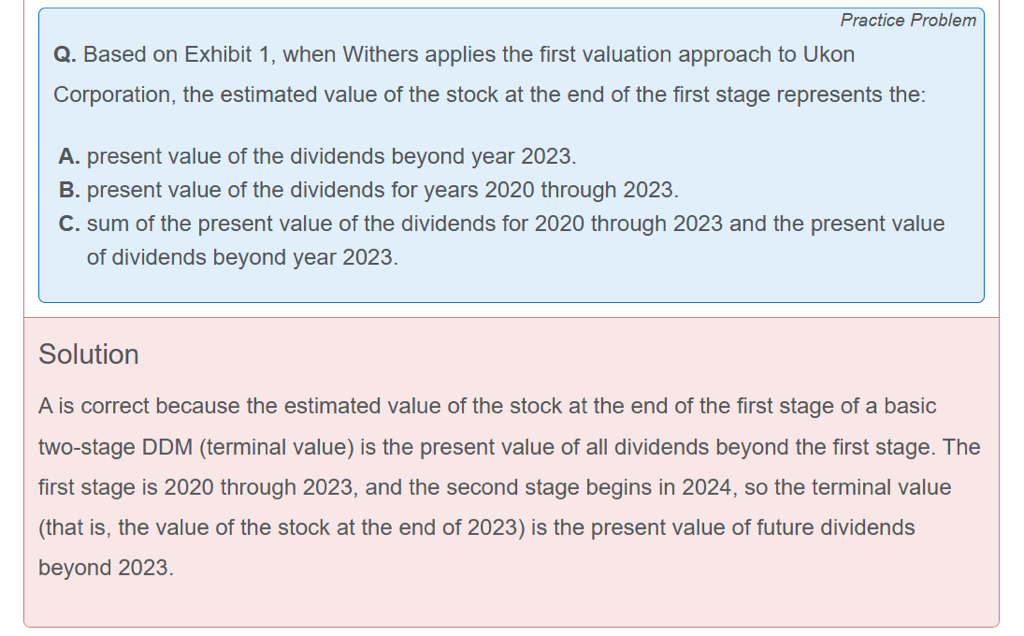1024x636 pixels.
Task: Click 'beyond 2023.' on the solution's last line
Action: point(105,568)
